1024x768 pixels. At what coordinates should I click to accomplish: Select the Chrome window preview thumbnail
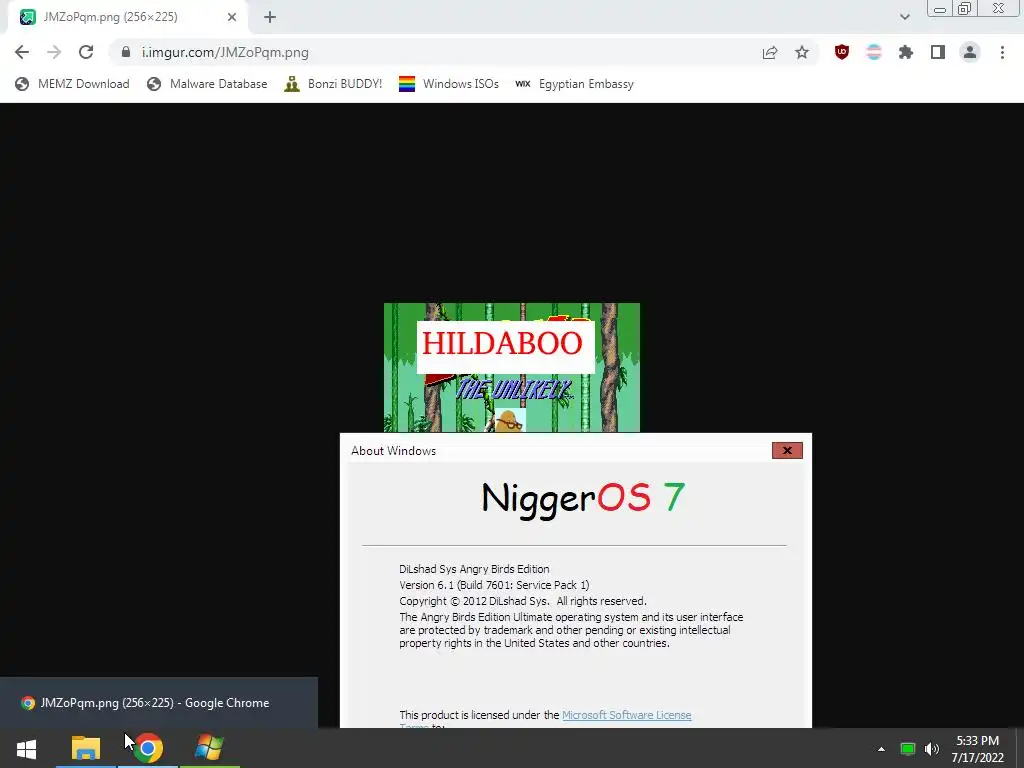tap(159, 703)
